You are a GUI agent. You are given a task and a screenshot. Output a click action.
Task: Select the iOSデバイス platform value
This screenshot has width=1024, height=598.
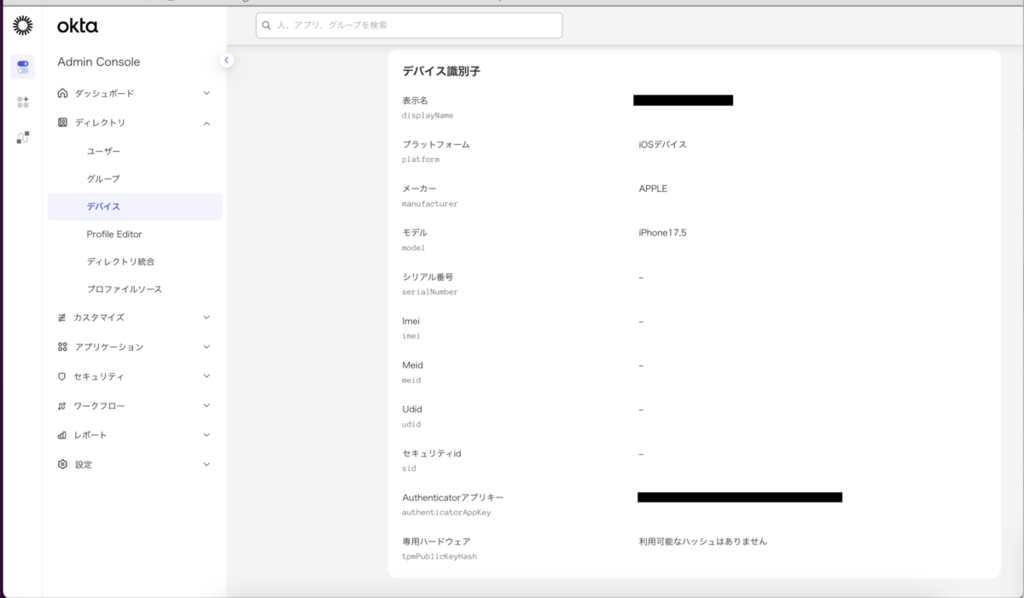click(x=662, y=144)
